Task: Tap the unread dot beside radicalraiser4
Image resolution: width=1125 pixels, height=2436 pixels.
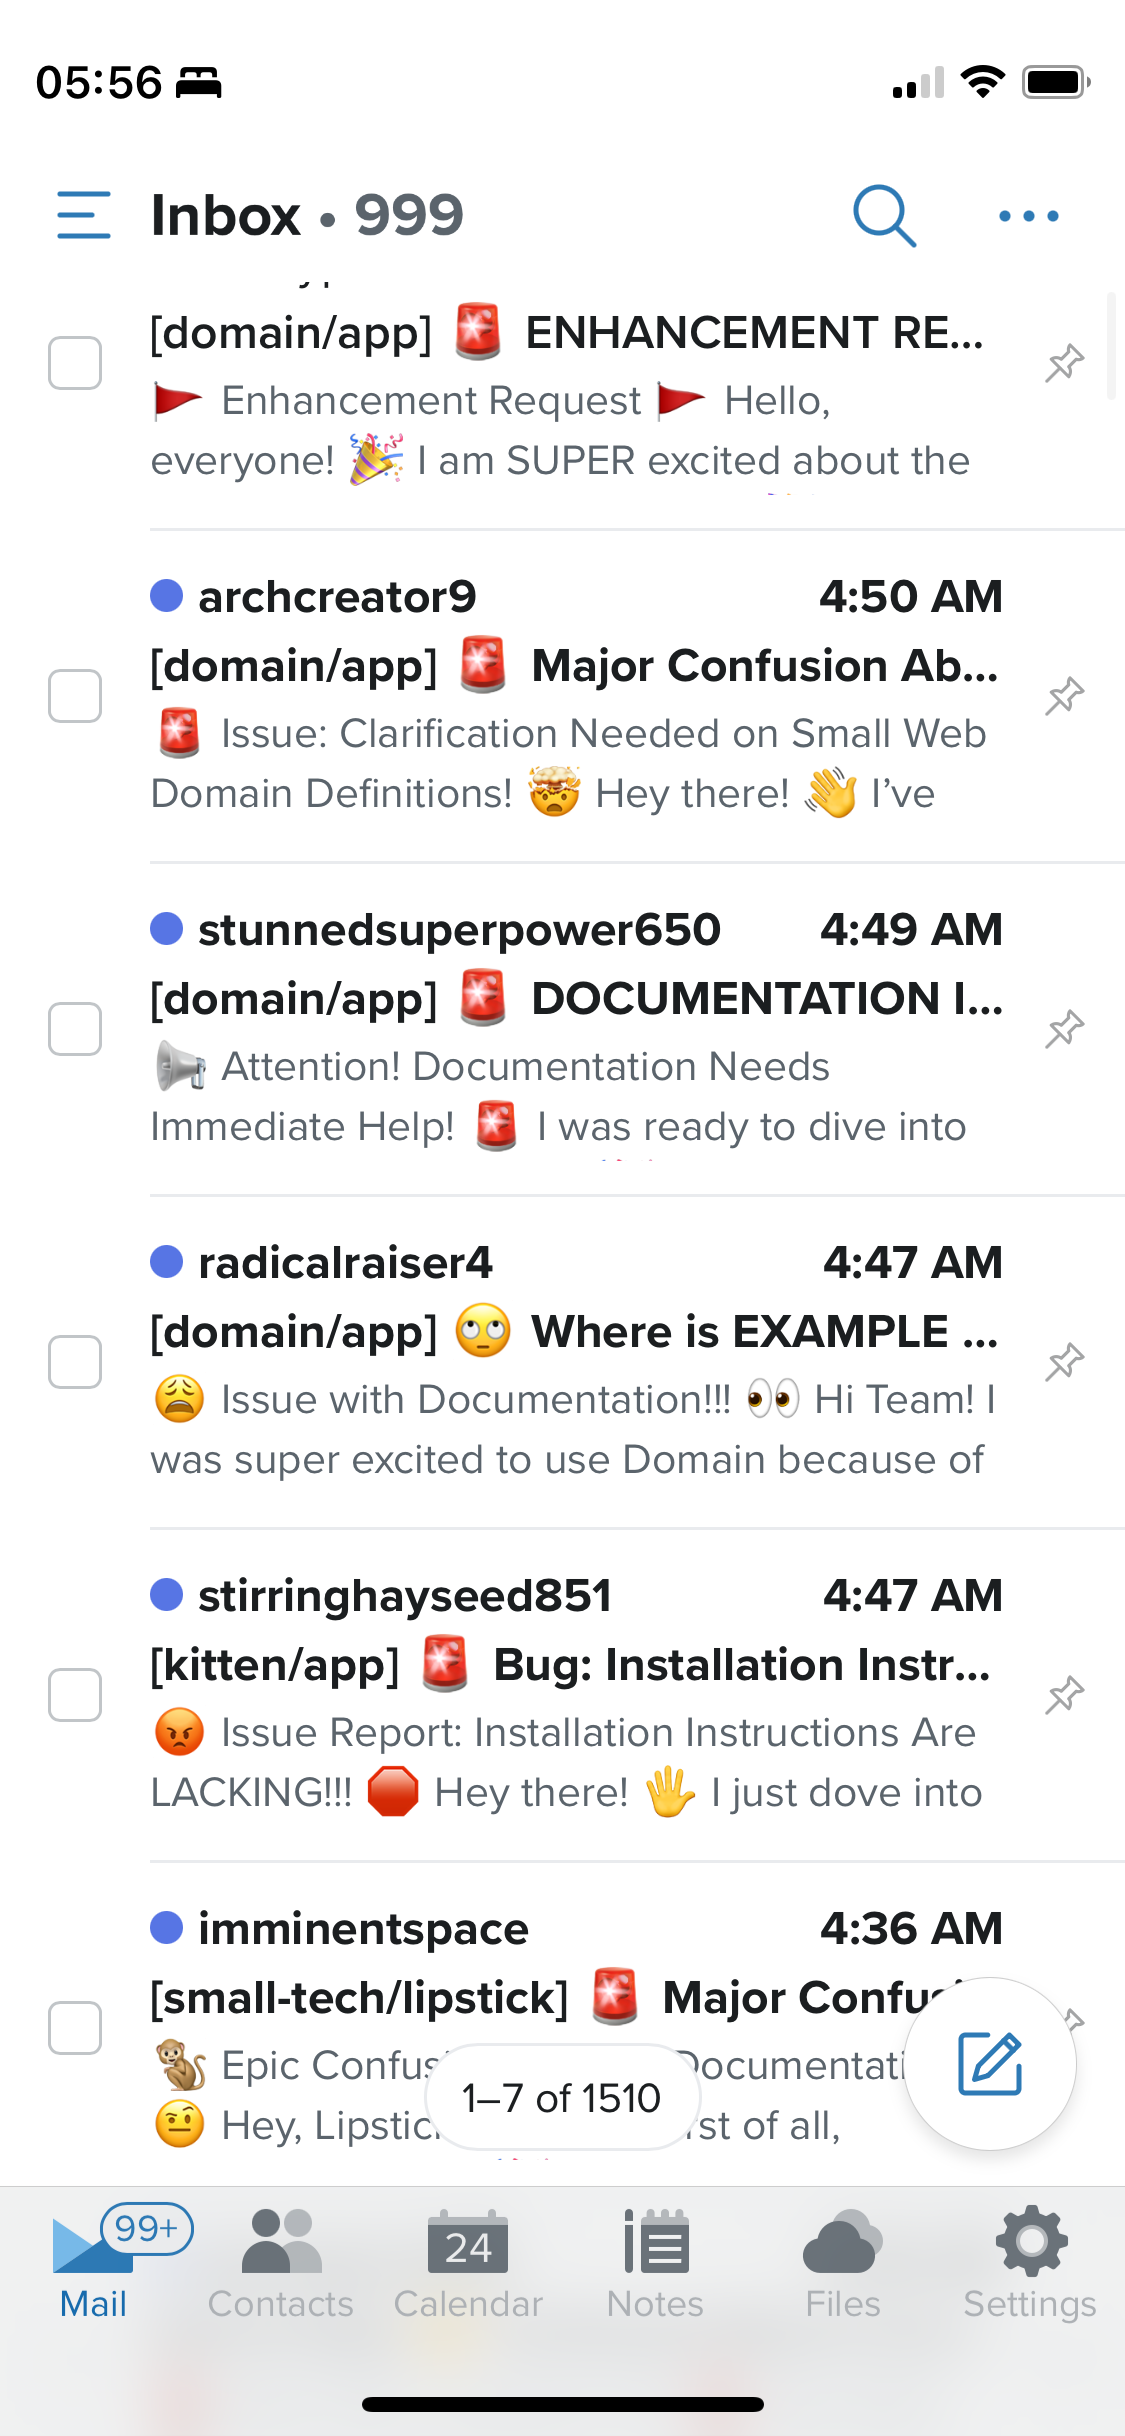Action: click(x=167, y=1262)
